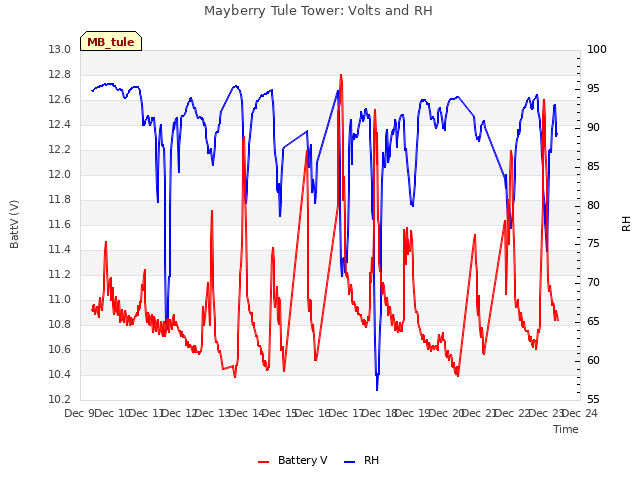Screen dimensions: 640x480
Task: Click the 10.8 left axis tick label
Action: tap(60, 324)
